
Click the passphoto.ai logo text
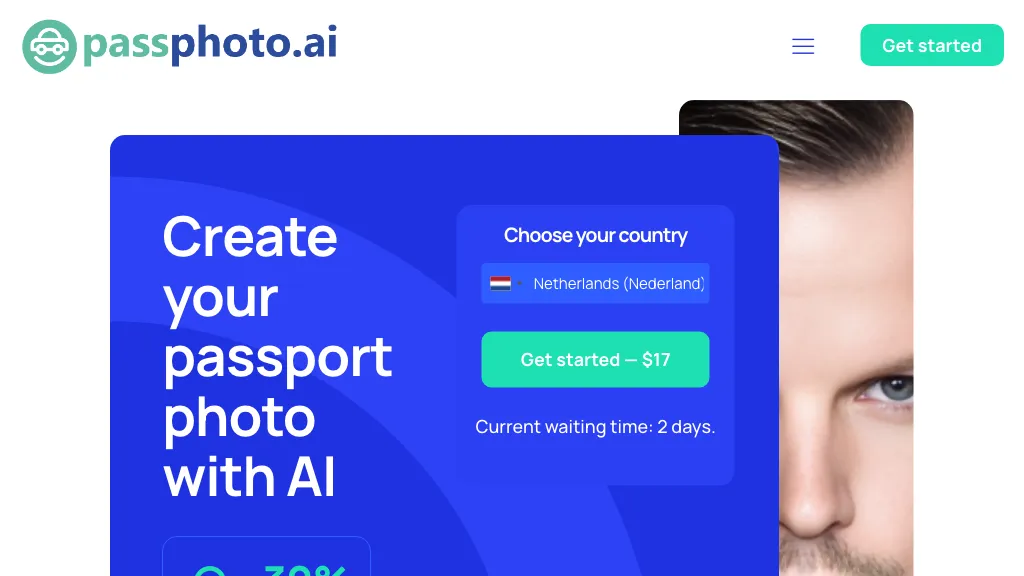click(210, 44)
